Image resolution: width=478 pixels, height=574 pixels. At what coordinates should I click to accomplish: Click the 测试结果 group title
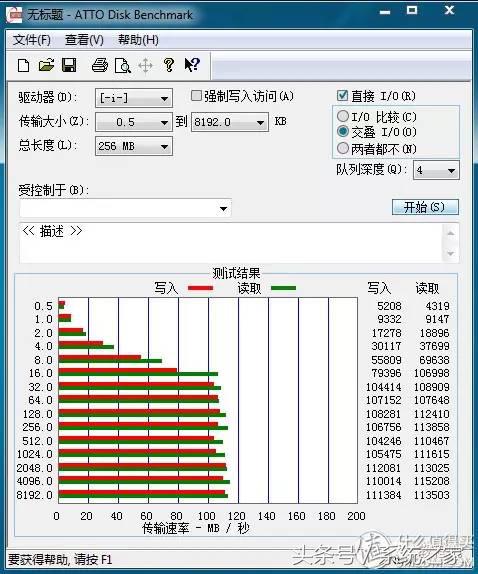236,273
